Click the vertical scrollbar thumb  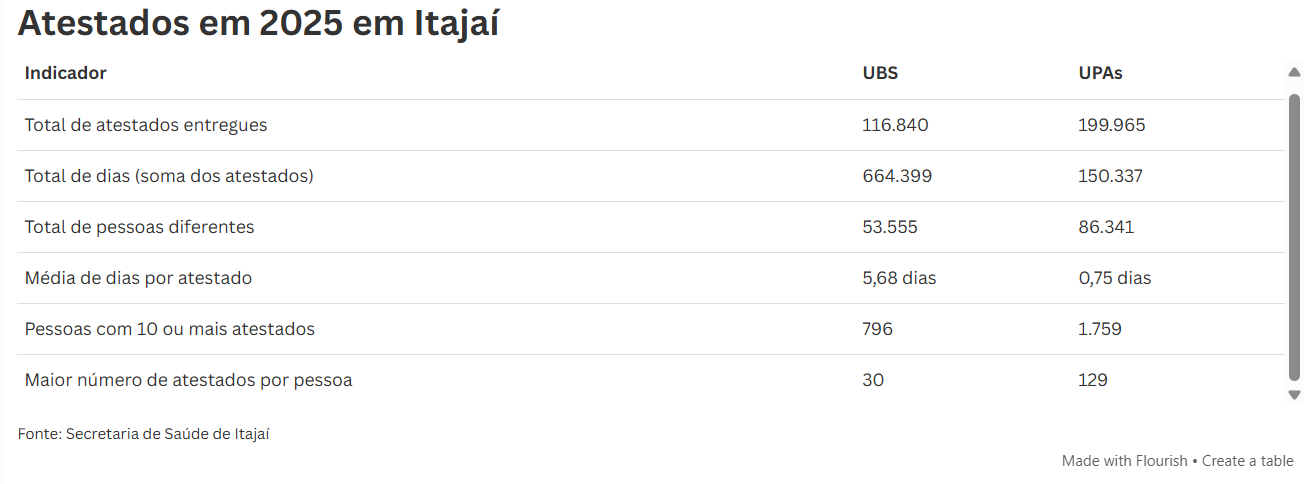click(1294, 235)
